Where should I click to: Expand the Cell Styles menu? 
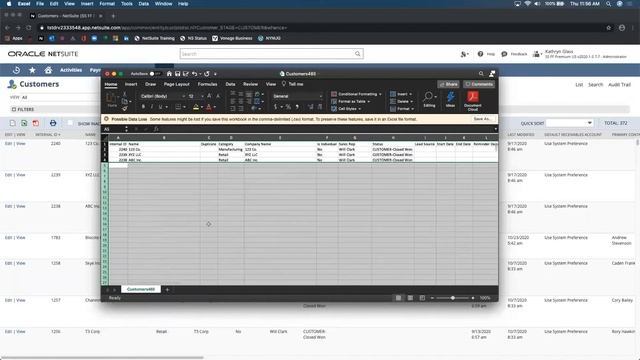click(x=346, y=109)
